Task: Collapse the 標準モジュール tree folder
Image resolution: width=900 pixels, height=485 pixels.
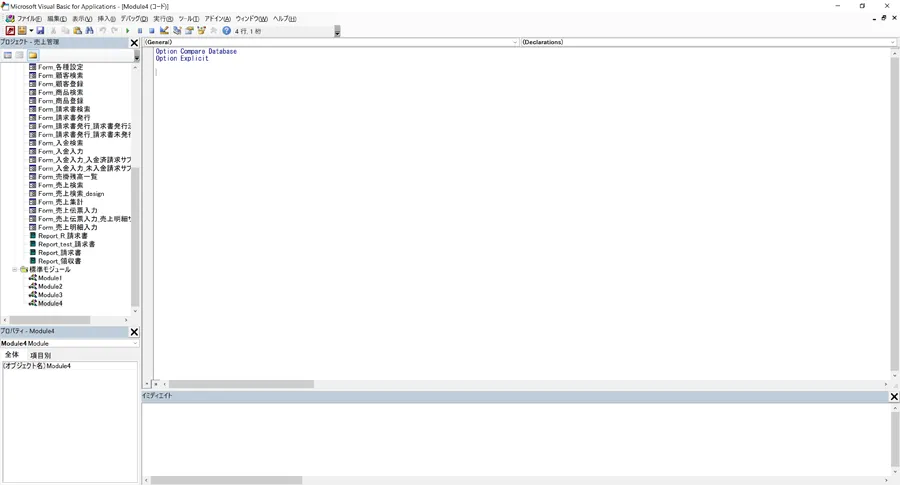Action: tap(15, 270)
